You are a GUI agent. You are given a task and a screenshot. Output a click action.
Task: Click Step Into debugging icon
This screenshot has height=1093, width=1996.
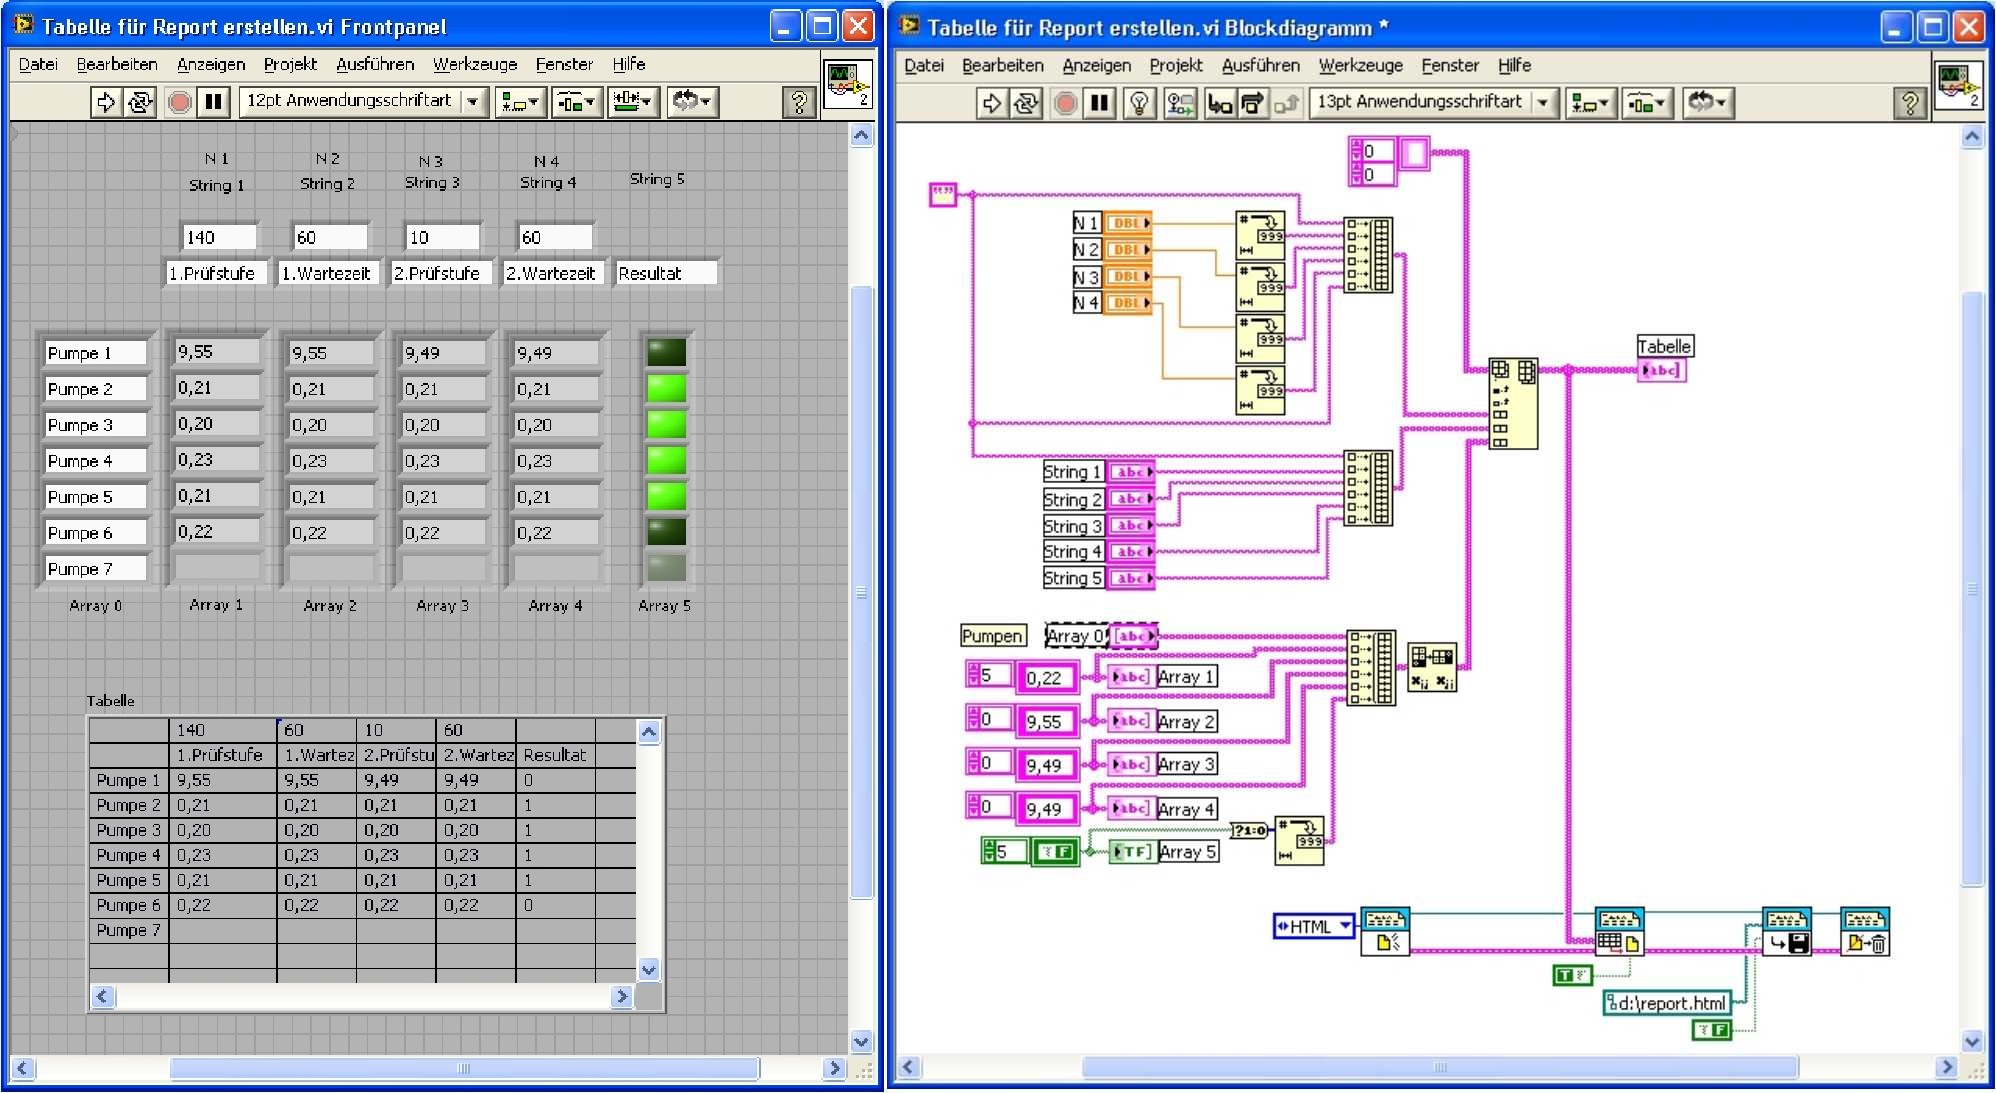pos(1219,103)
